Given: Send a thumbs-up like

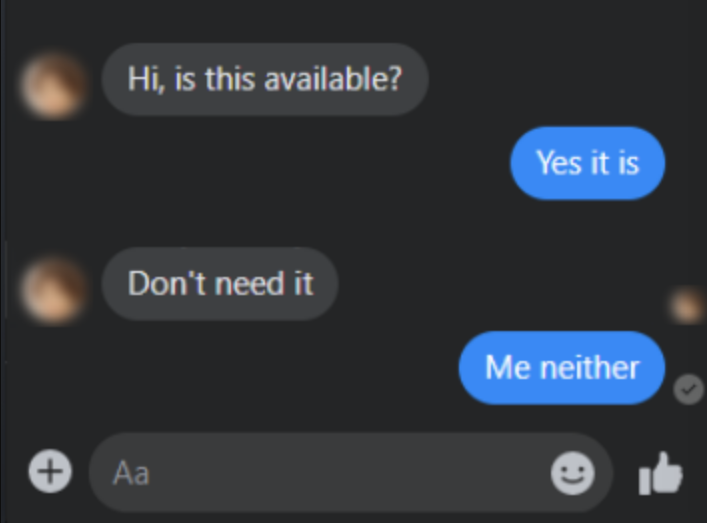Looking at the screenshot, I should click(661, 473).
